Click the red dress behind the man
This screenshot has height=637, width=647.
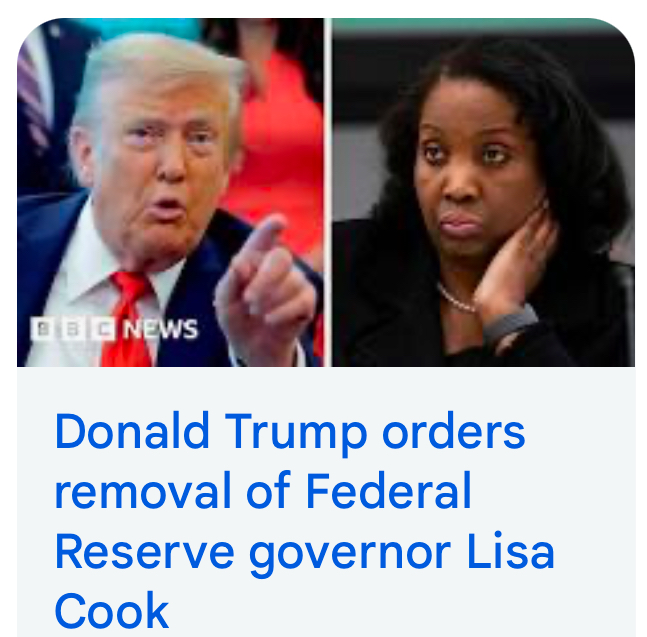(x=281, y=153)
